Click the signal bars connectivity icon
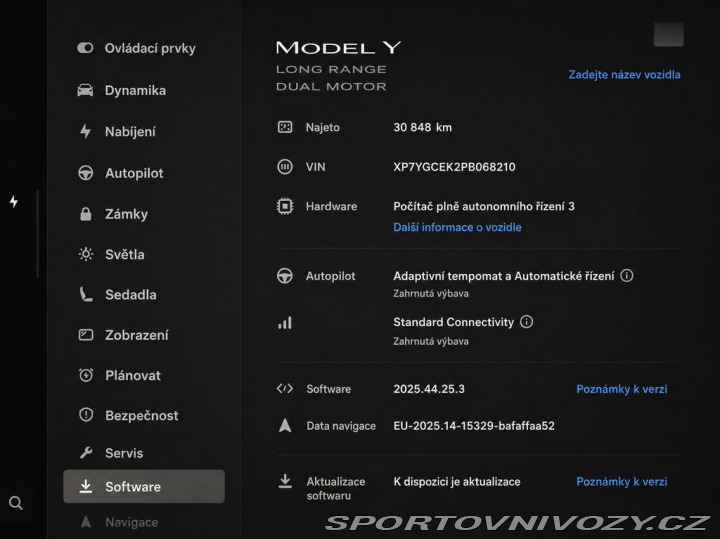Viewport: 720px width, 539px height. point(285,323)
